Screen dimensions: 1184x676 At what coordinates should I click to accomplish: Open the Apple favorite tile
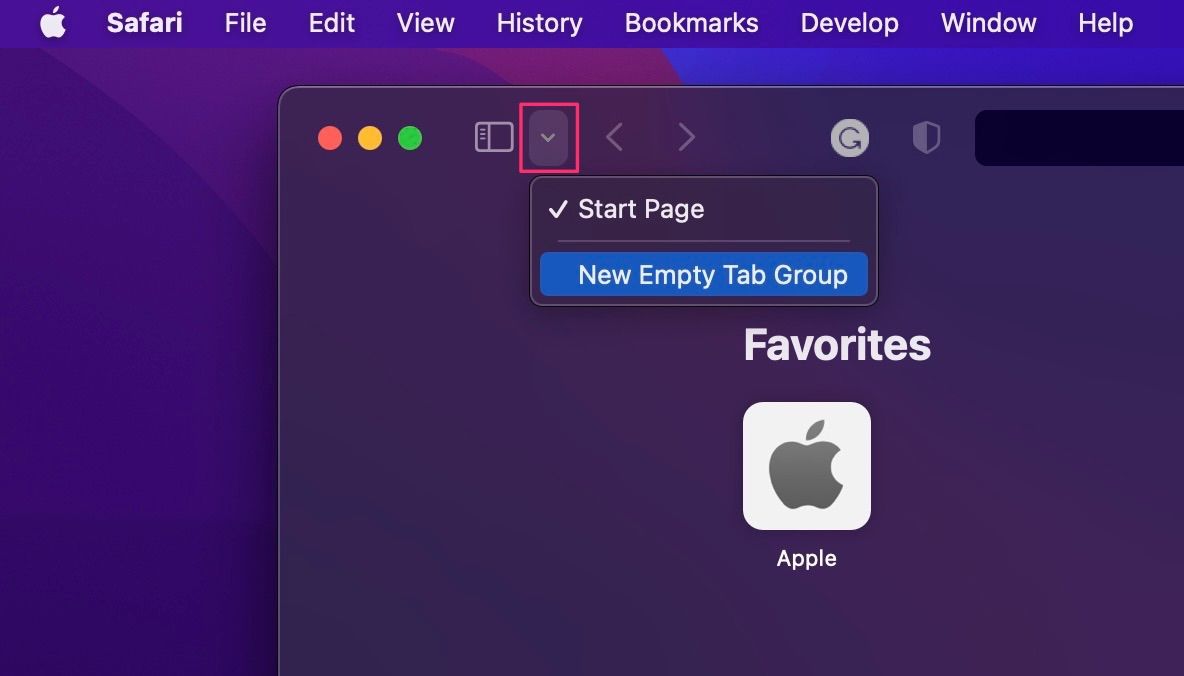(806, 466)
